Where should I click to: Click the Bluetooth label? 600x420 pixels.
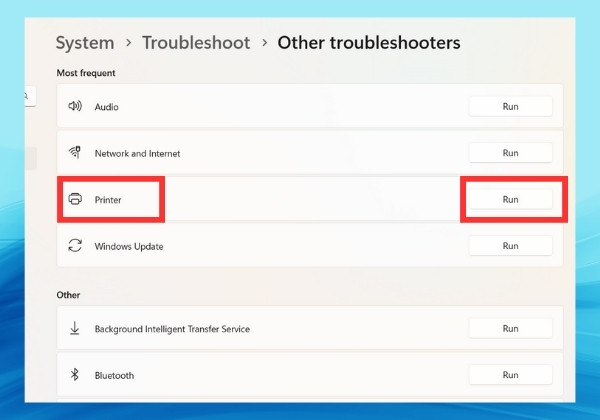[114, 376]
